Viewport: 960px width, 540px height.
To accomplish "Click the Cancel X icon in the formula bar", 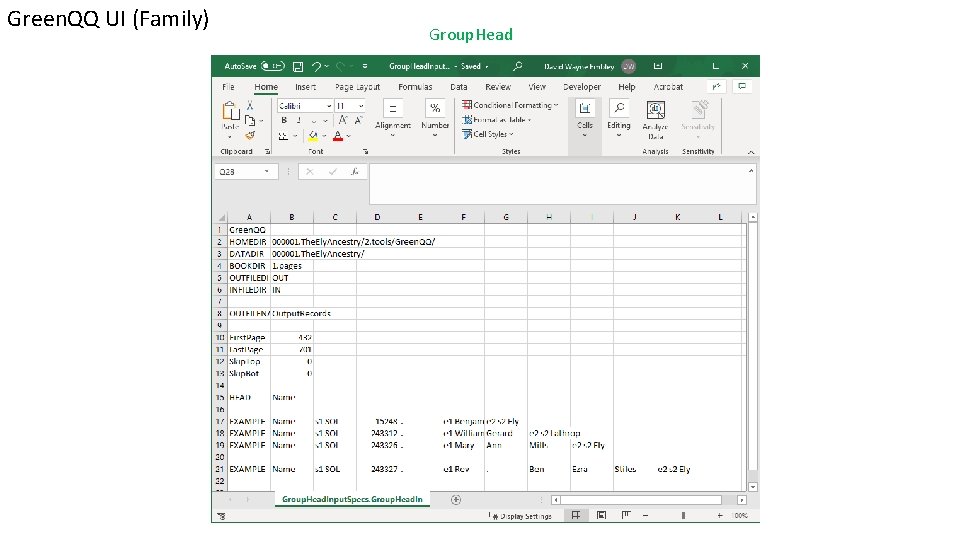I will [x=310, y=172].
